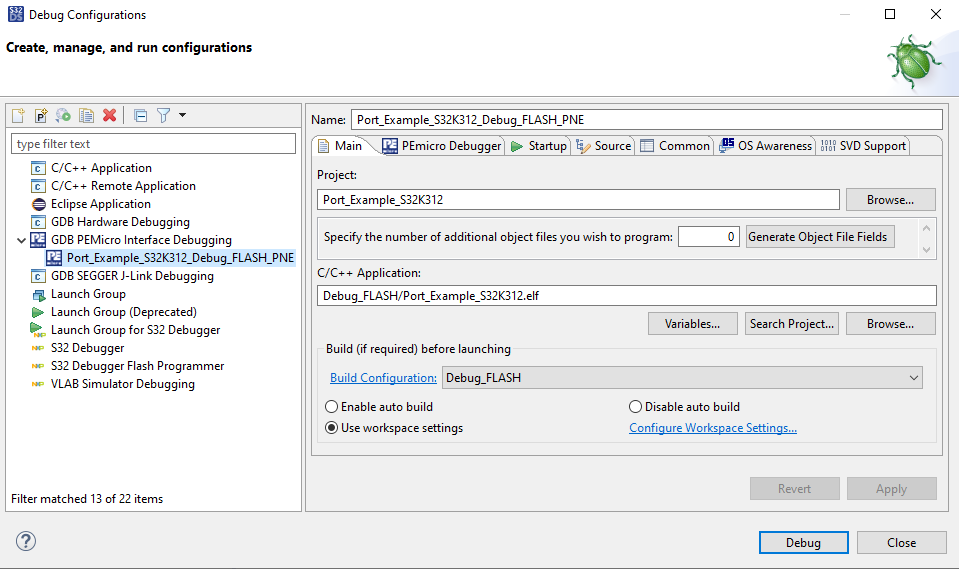Click the New prototype configuration icon

pyautogui.click(x=41, y=116)
